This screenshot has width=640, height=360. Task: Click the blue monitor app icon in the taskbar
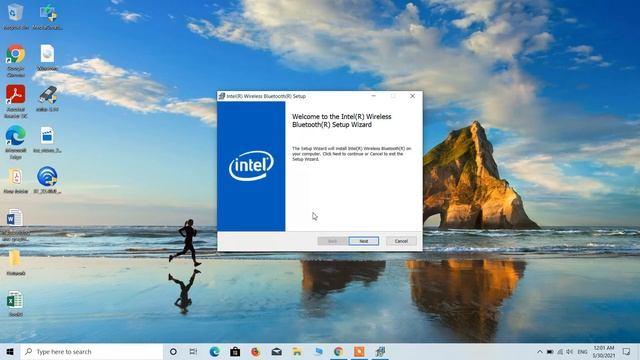318,351
